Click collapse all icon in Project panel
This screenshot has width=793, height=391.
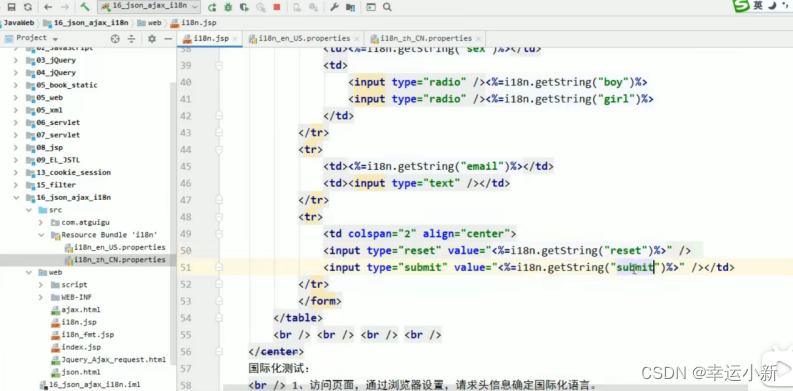[131, 39]
